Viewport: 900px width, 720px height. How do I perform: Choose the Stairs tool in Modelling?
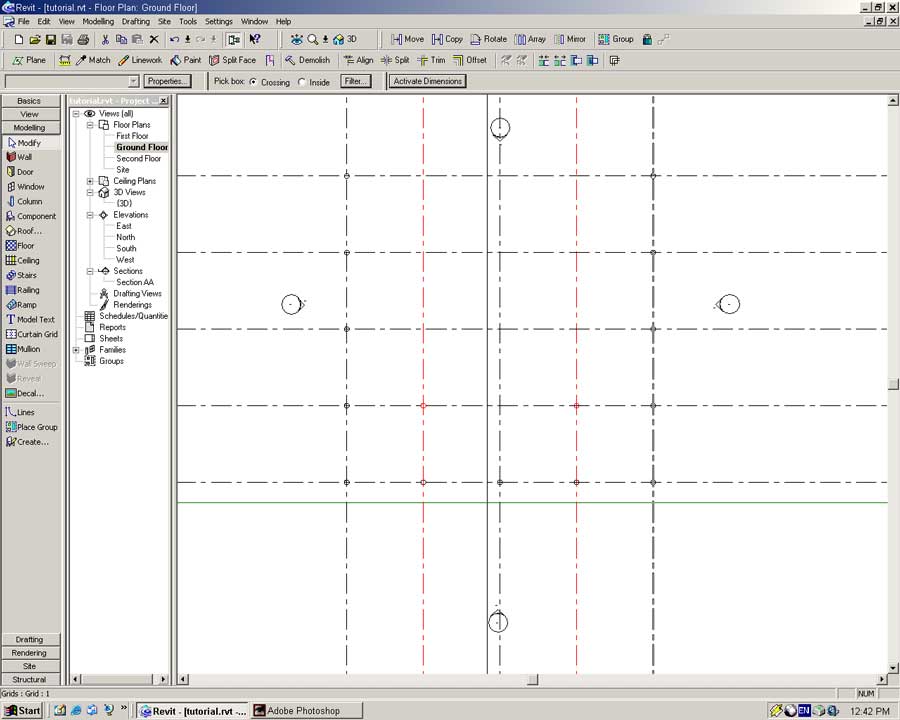tap(27, 275)
